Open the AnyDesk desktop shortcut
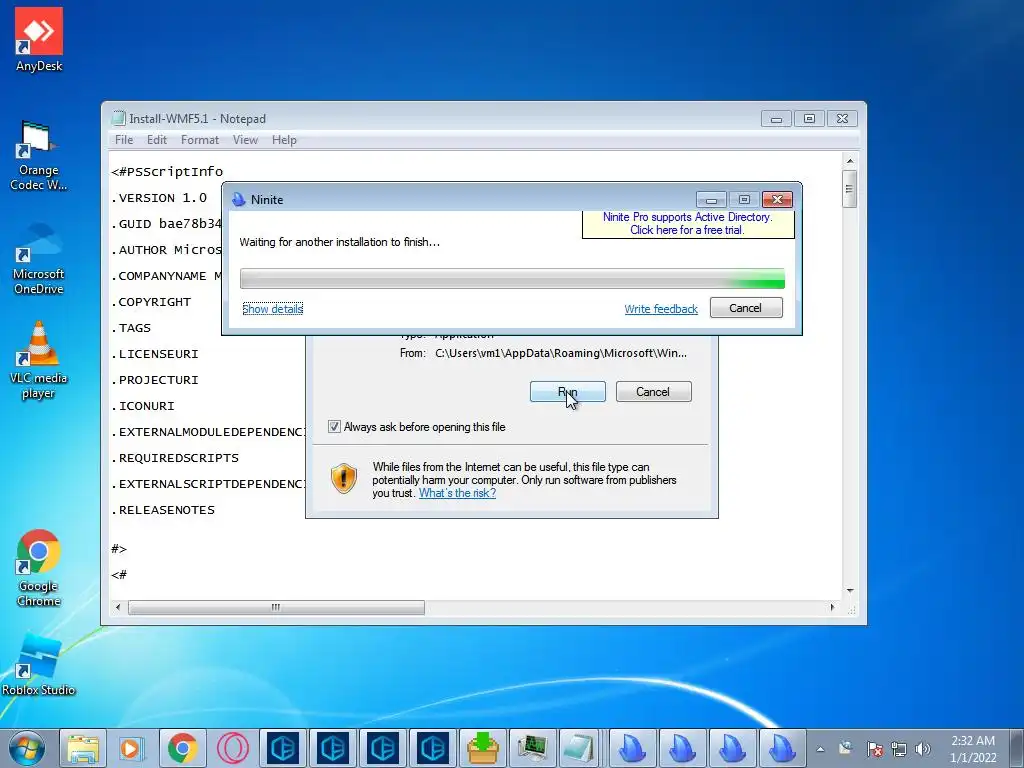 (39, 39)
